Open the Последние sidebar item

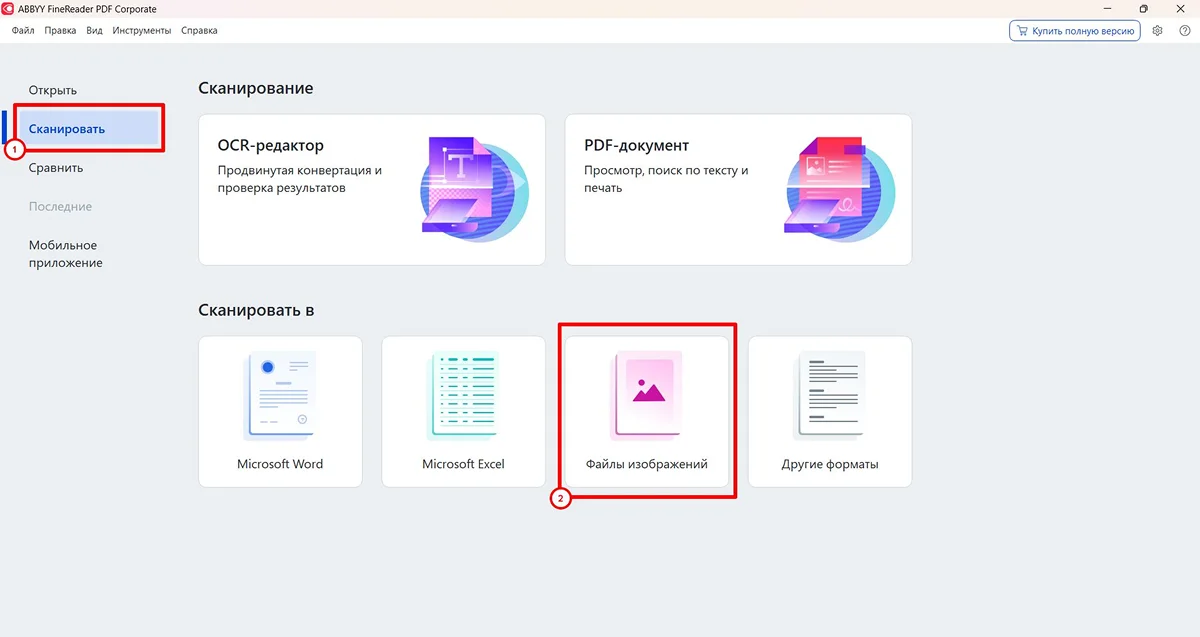click(x=60, y=207)
